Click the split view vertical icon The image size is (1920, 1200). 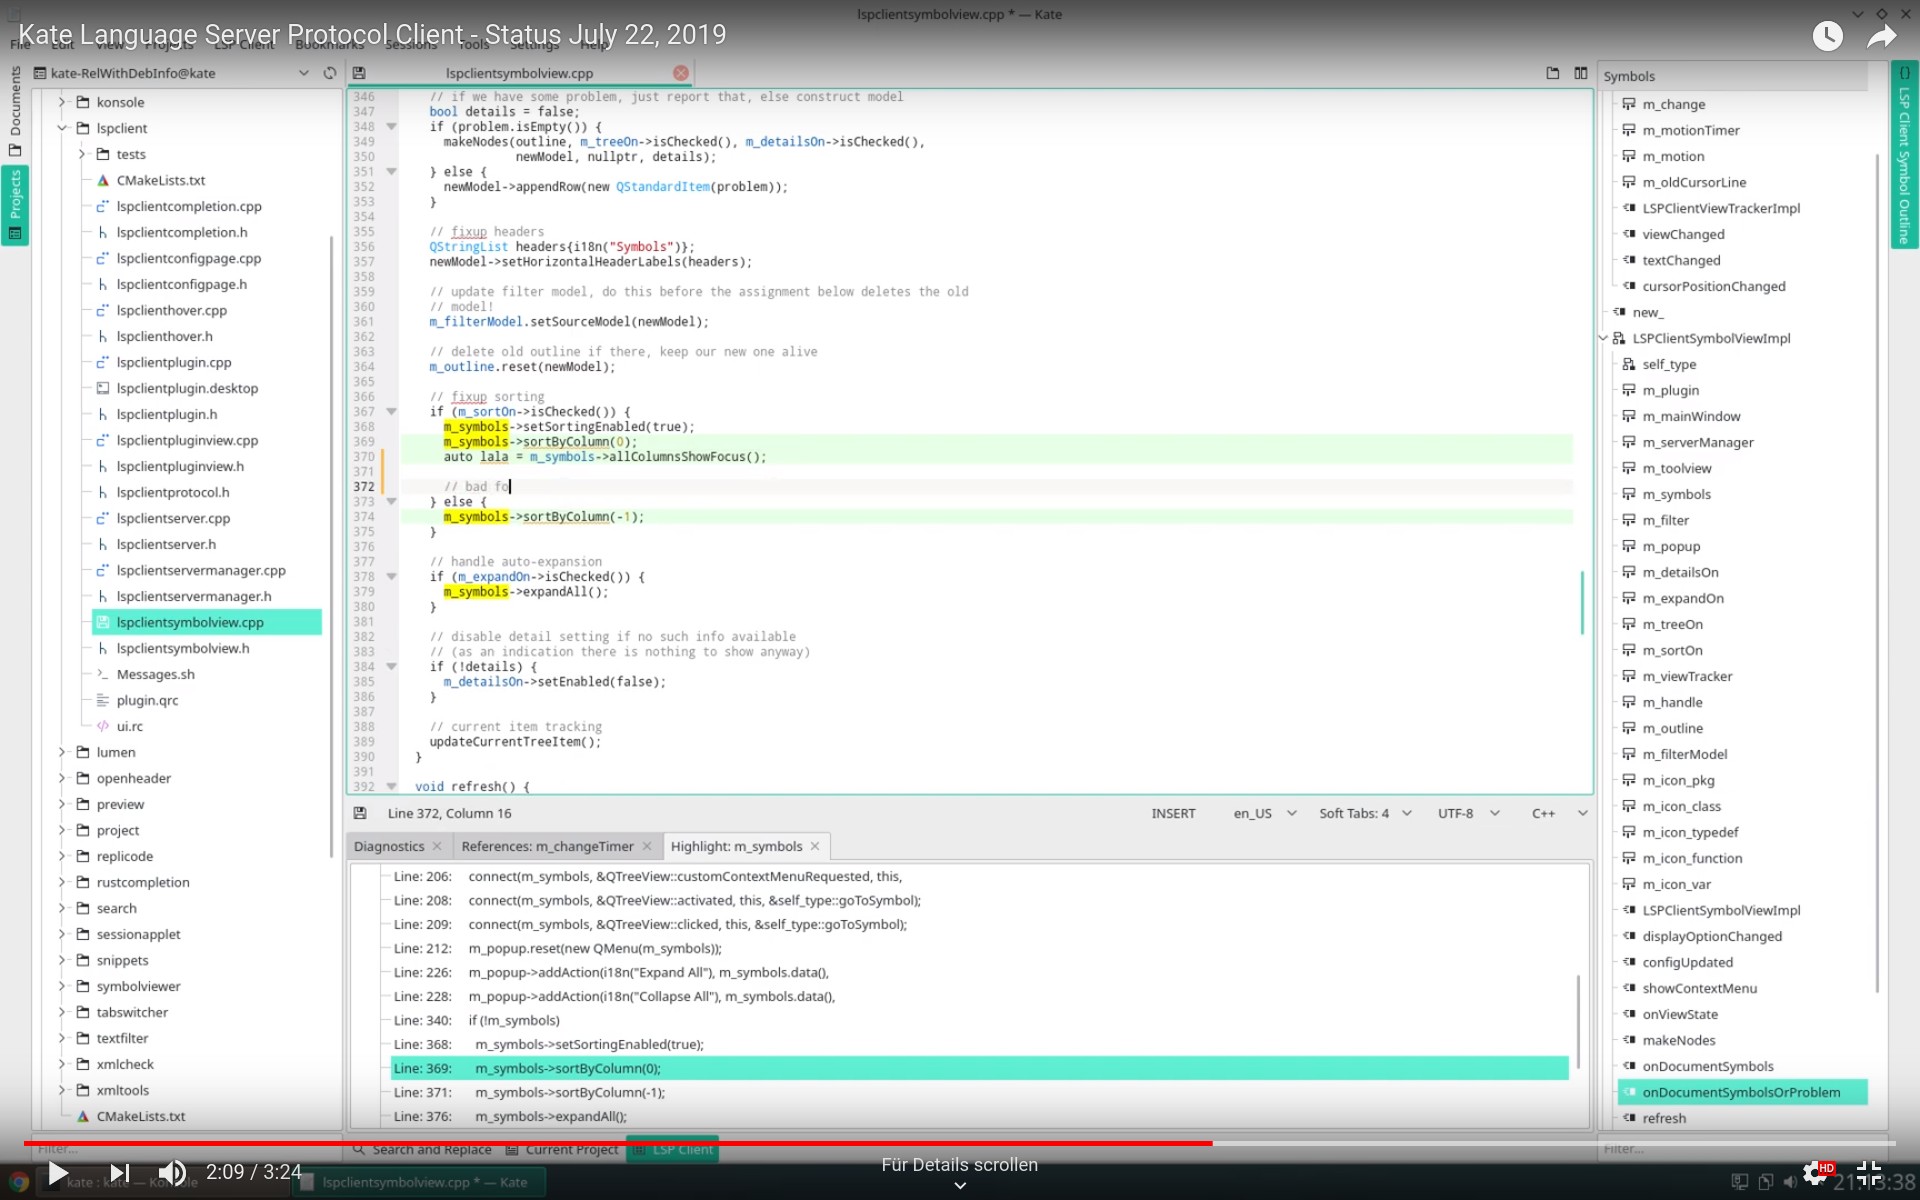click(1581, 73)
